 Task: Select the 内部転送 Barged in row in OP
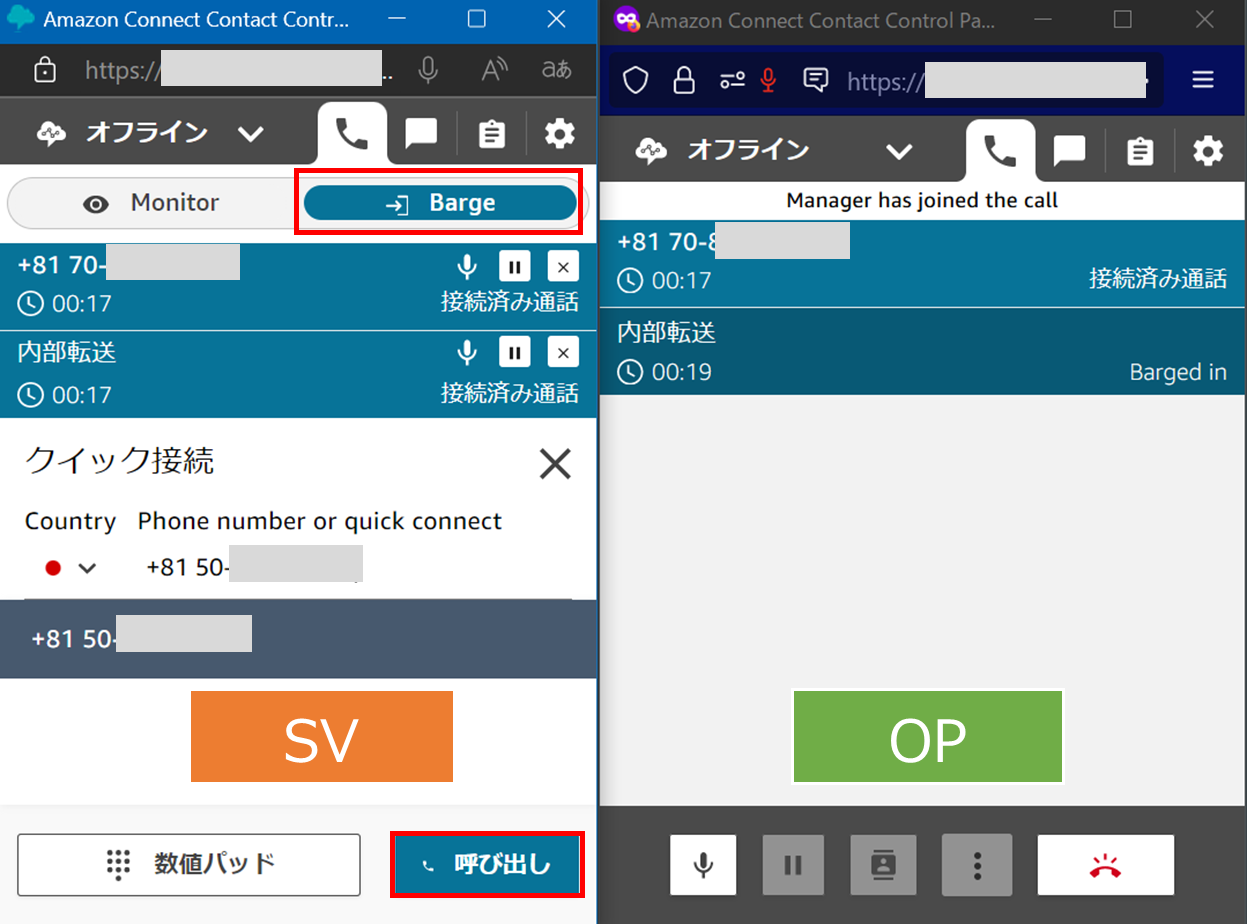[x=922, y=352]
